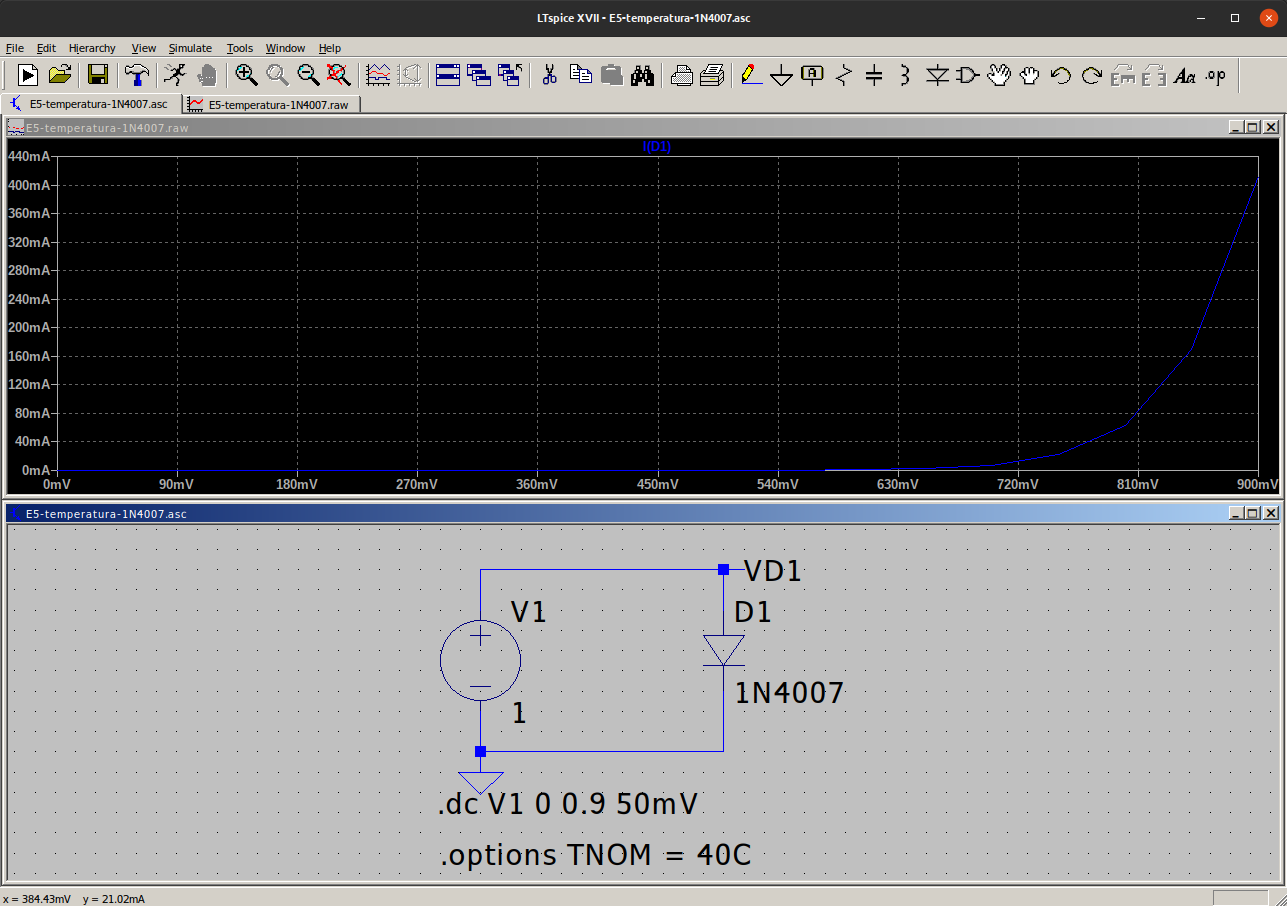The width and height of the screenshot is (1287, 906).
Task: Click the Autorange waveform icon
Action: pos(378,74)
